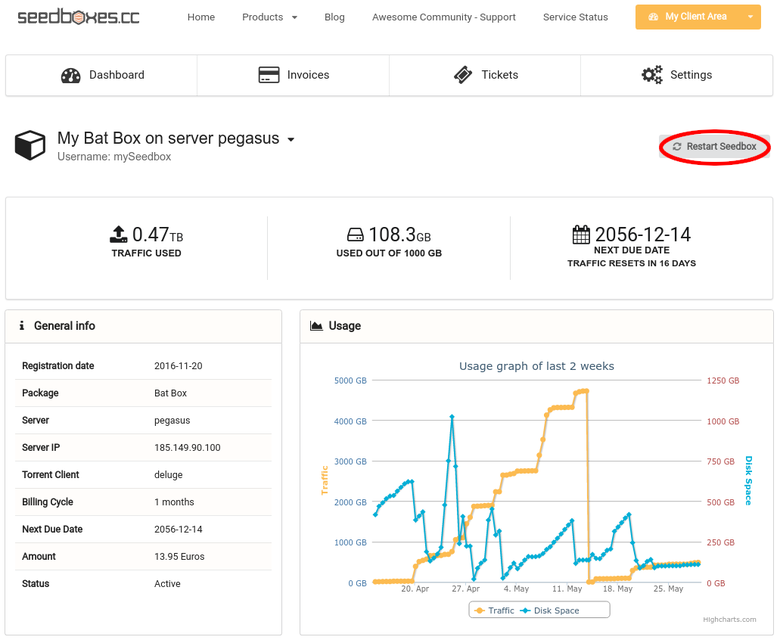Click the General info panel info icon
The width and height of the screenshot is (780, 640).
21,326
